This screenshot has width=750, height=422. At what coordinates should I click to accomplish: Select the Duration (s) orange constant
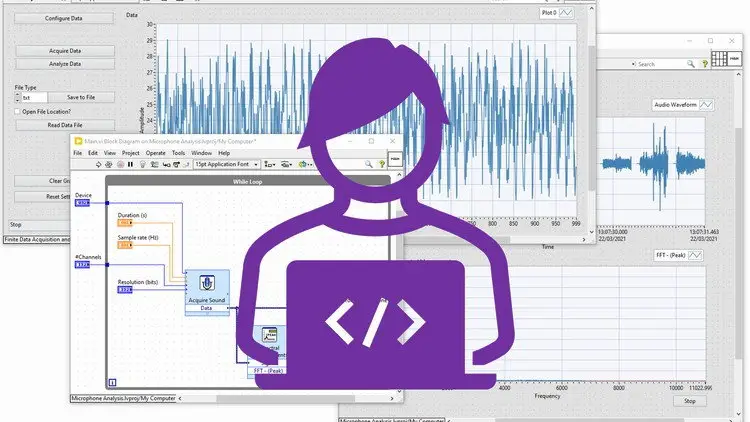(x=125, y=223)
